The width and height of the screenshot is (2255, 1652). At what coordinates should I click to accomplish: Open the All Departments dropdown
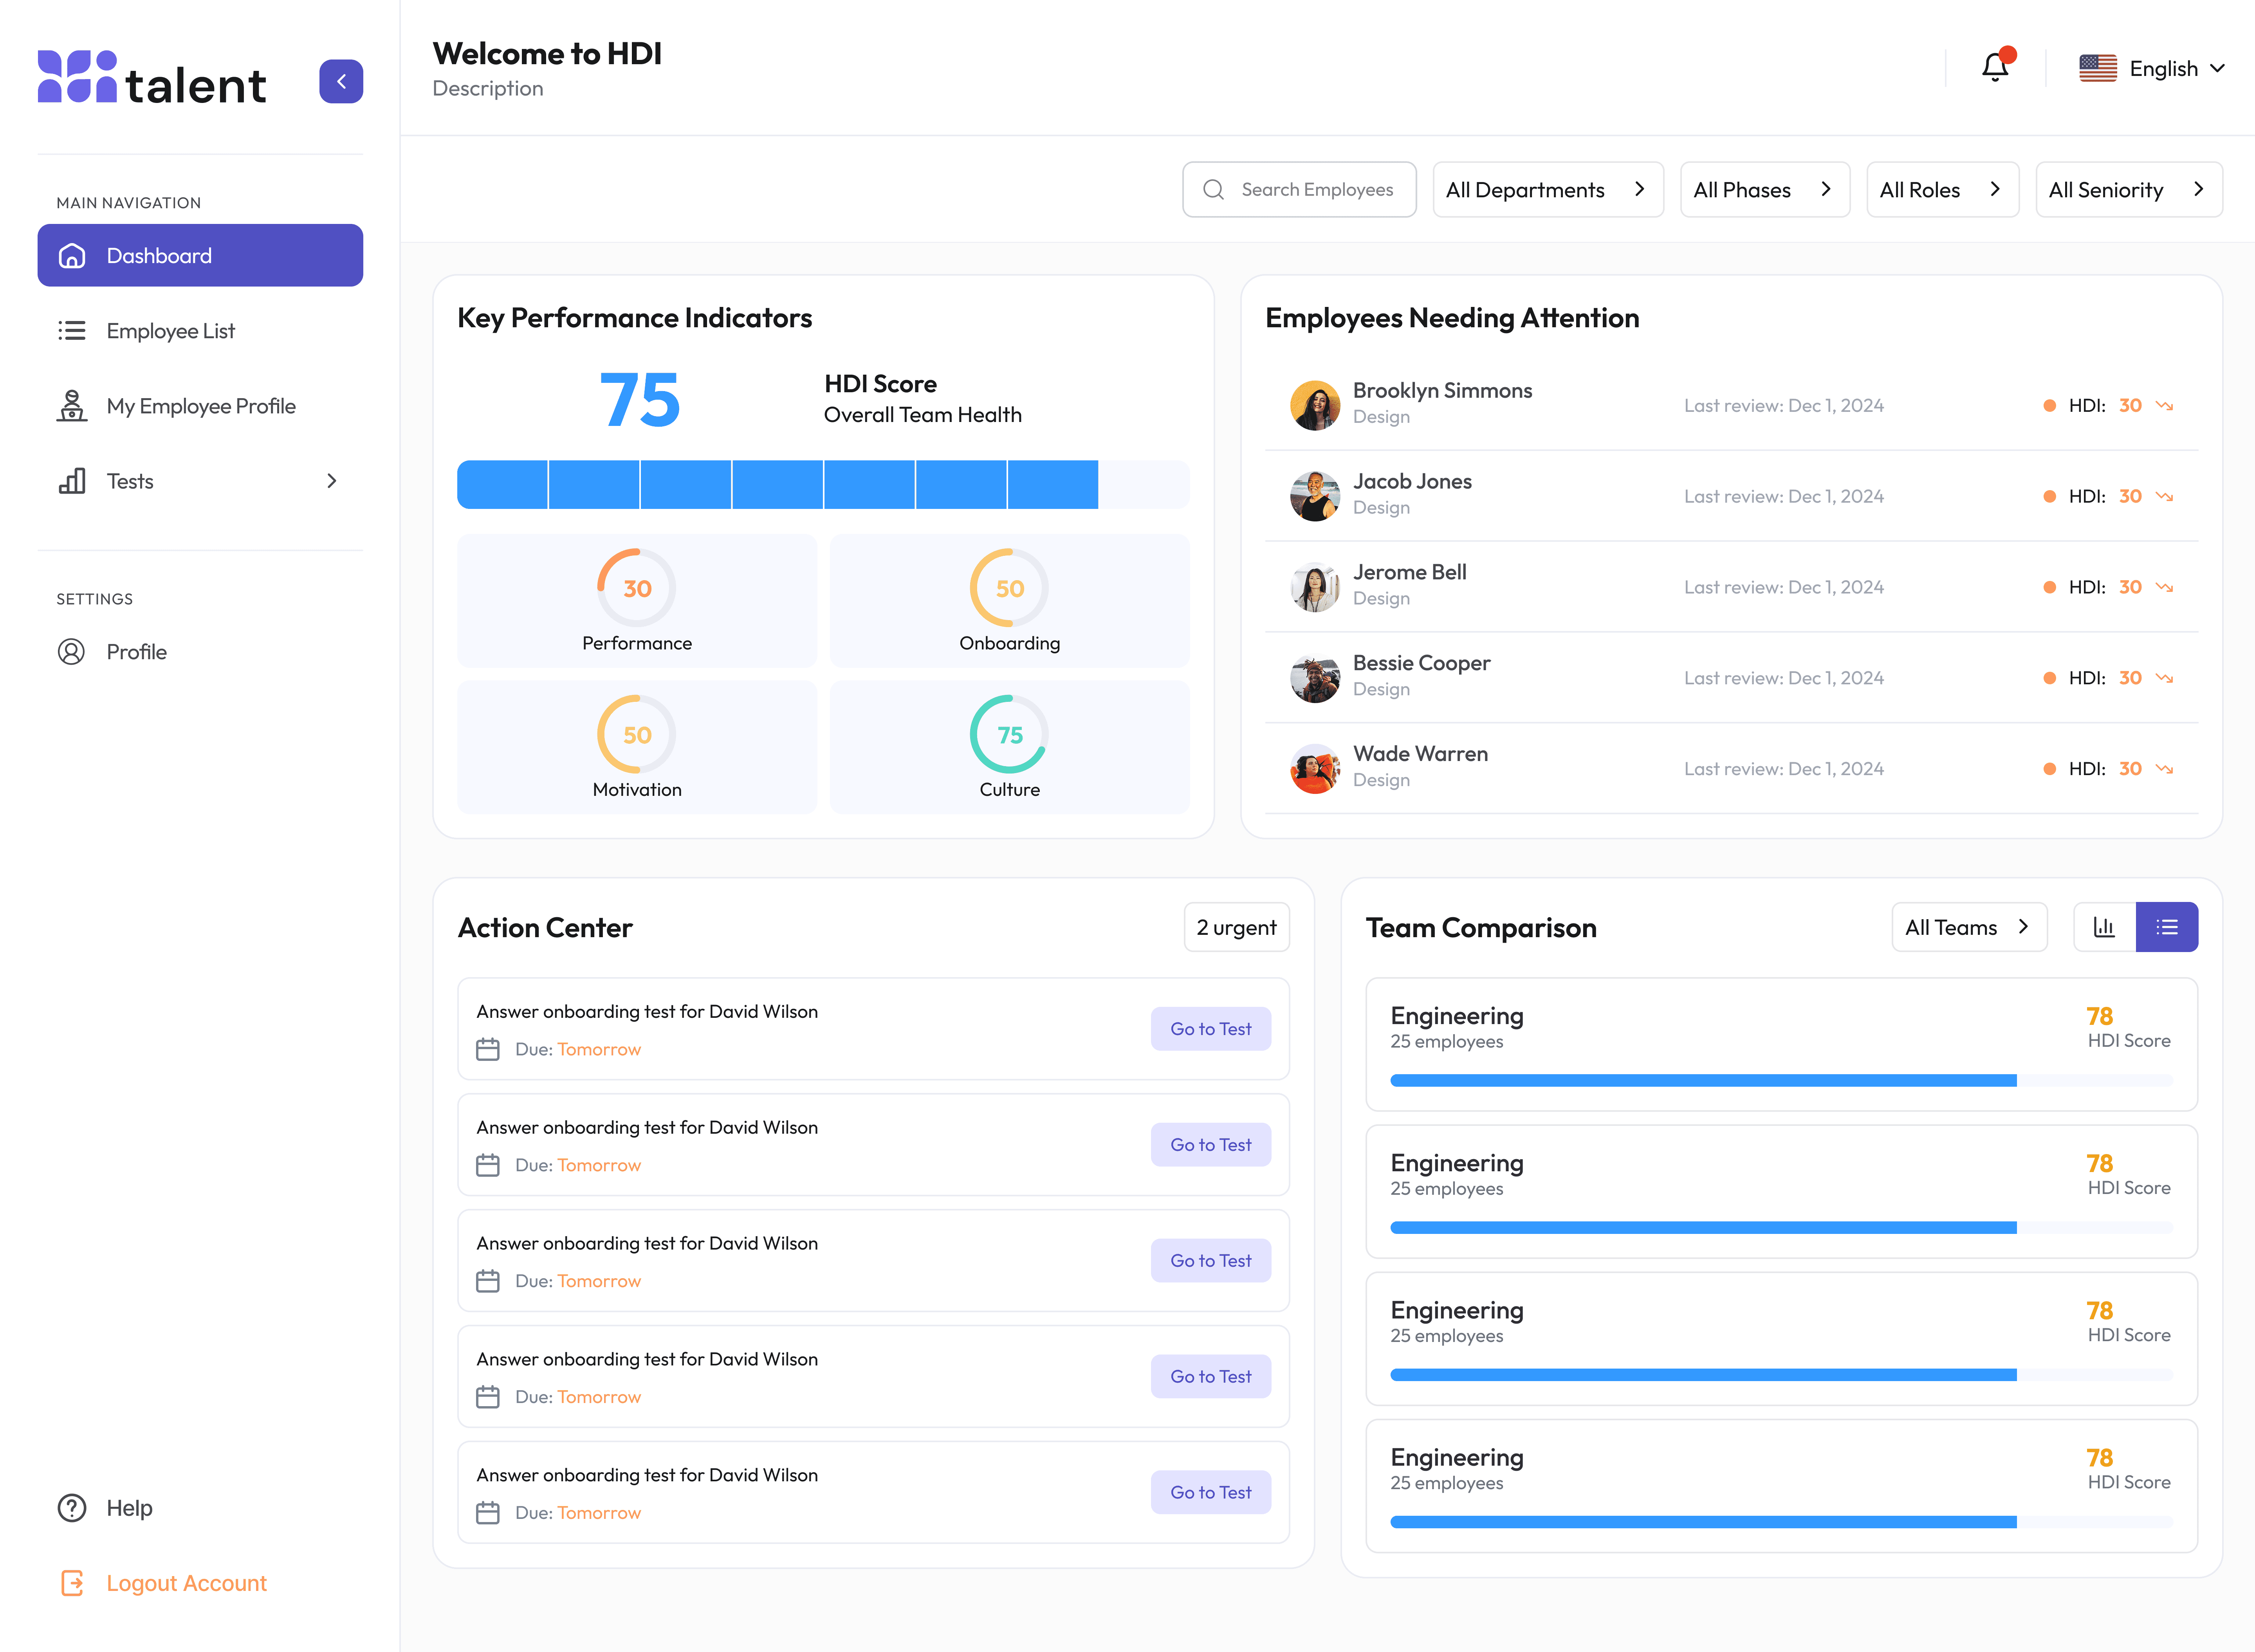pos(1547,190)
